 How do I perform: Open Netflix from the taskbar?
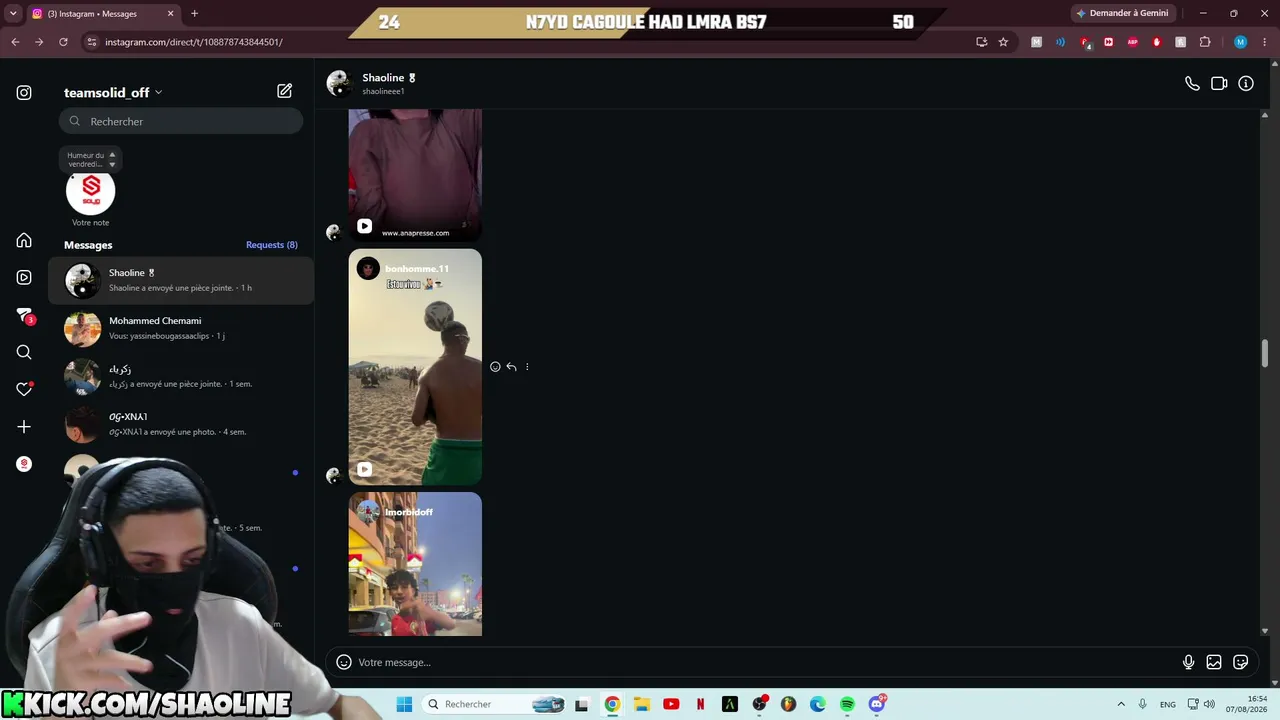700,704
